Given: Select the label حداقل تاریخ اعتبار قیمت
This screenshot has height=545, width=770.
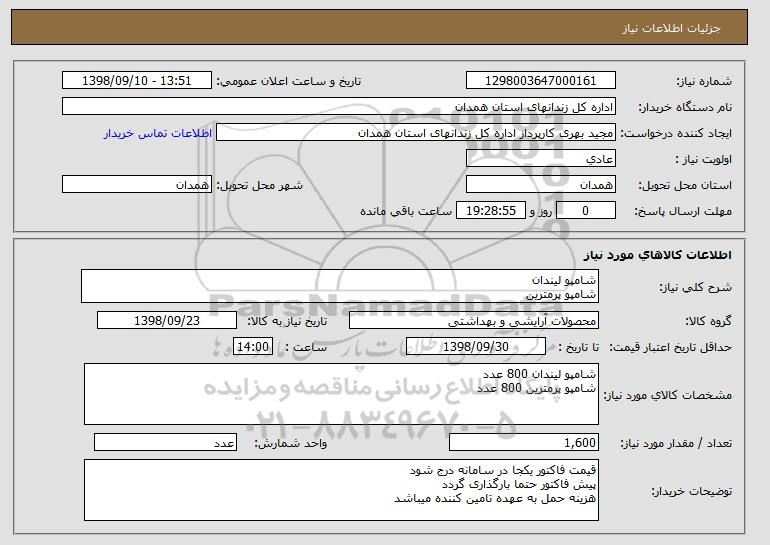Looking at the screenshot, I should [670, 347].
